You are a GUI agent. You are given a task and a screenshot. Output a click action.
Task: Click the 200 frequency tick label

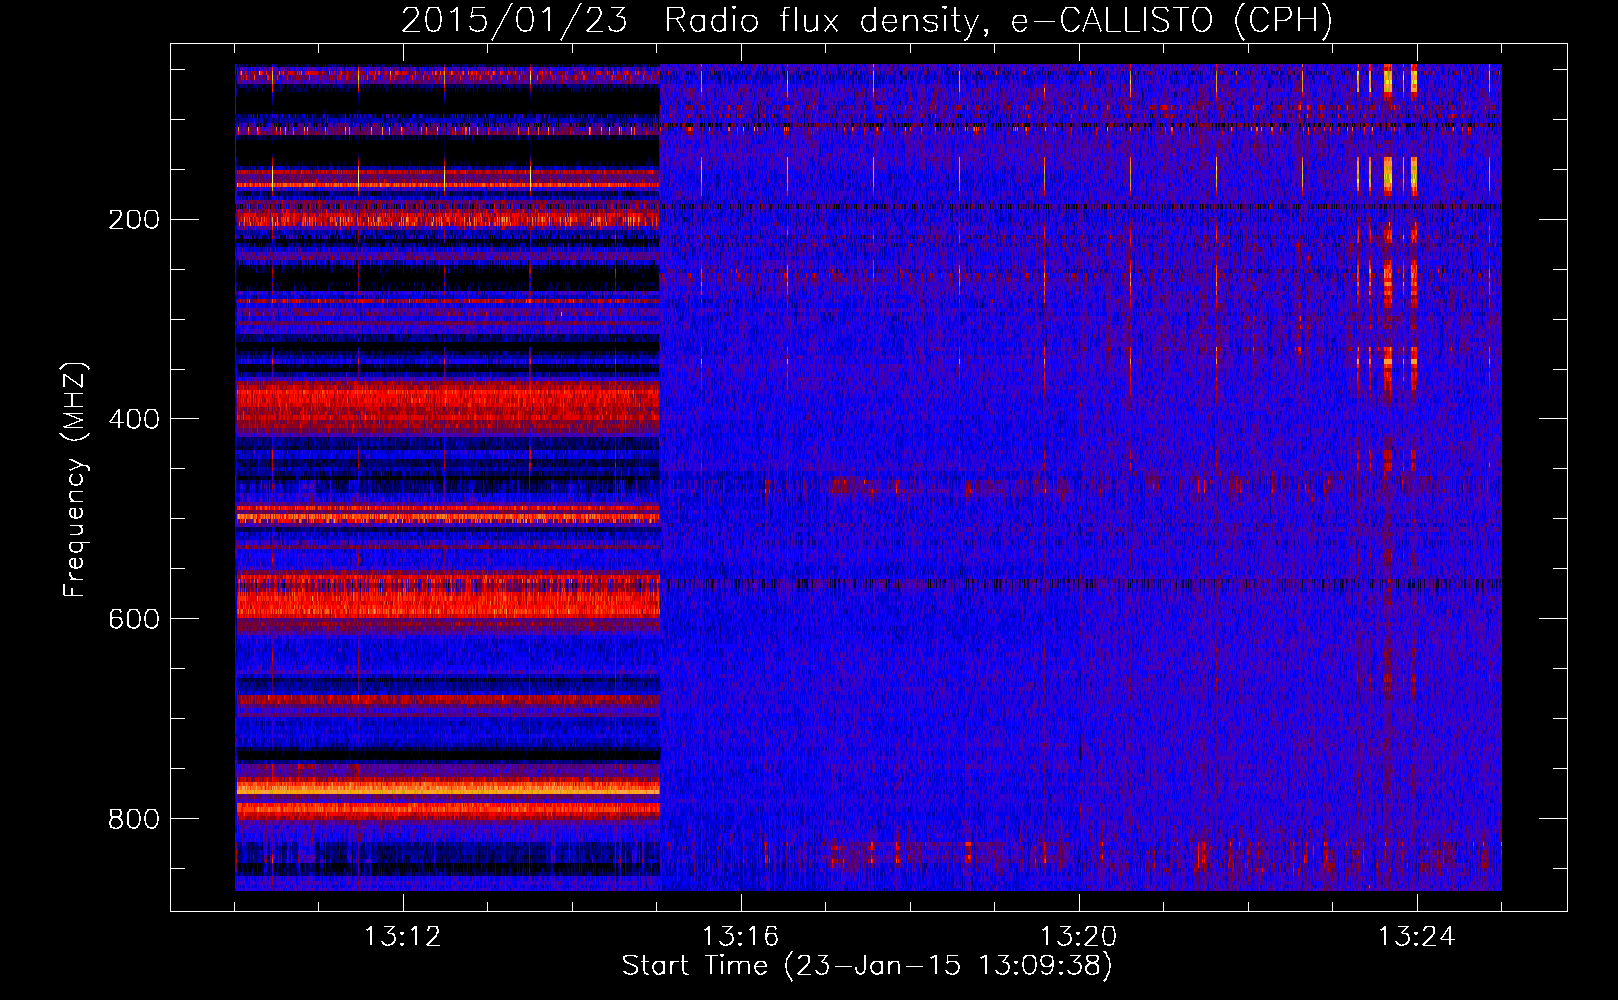pos(134,220)
